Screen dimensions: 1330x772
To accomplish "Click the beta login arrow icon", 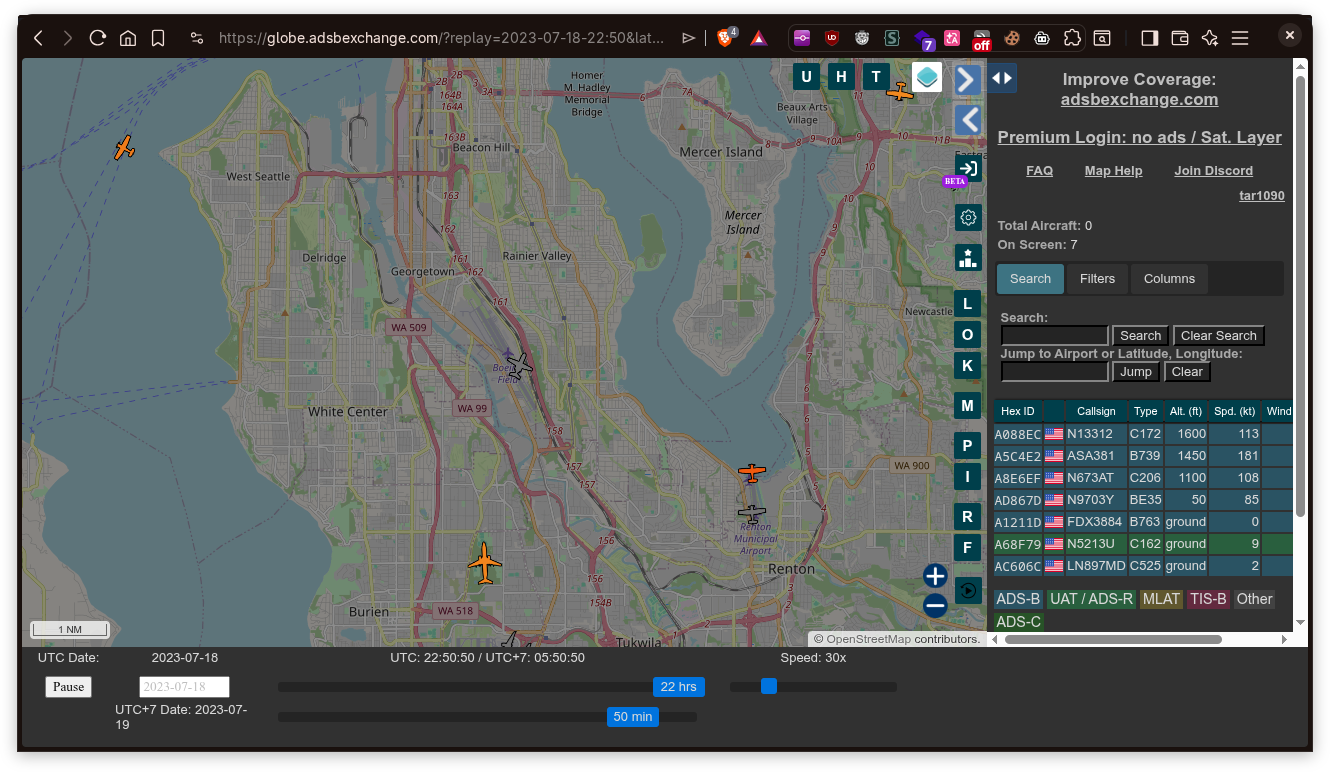I will point(967,168).
